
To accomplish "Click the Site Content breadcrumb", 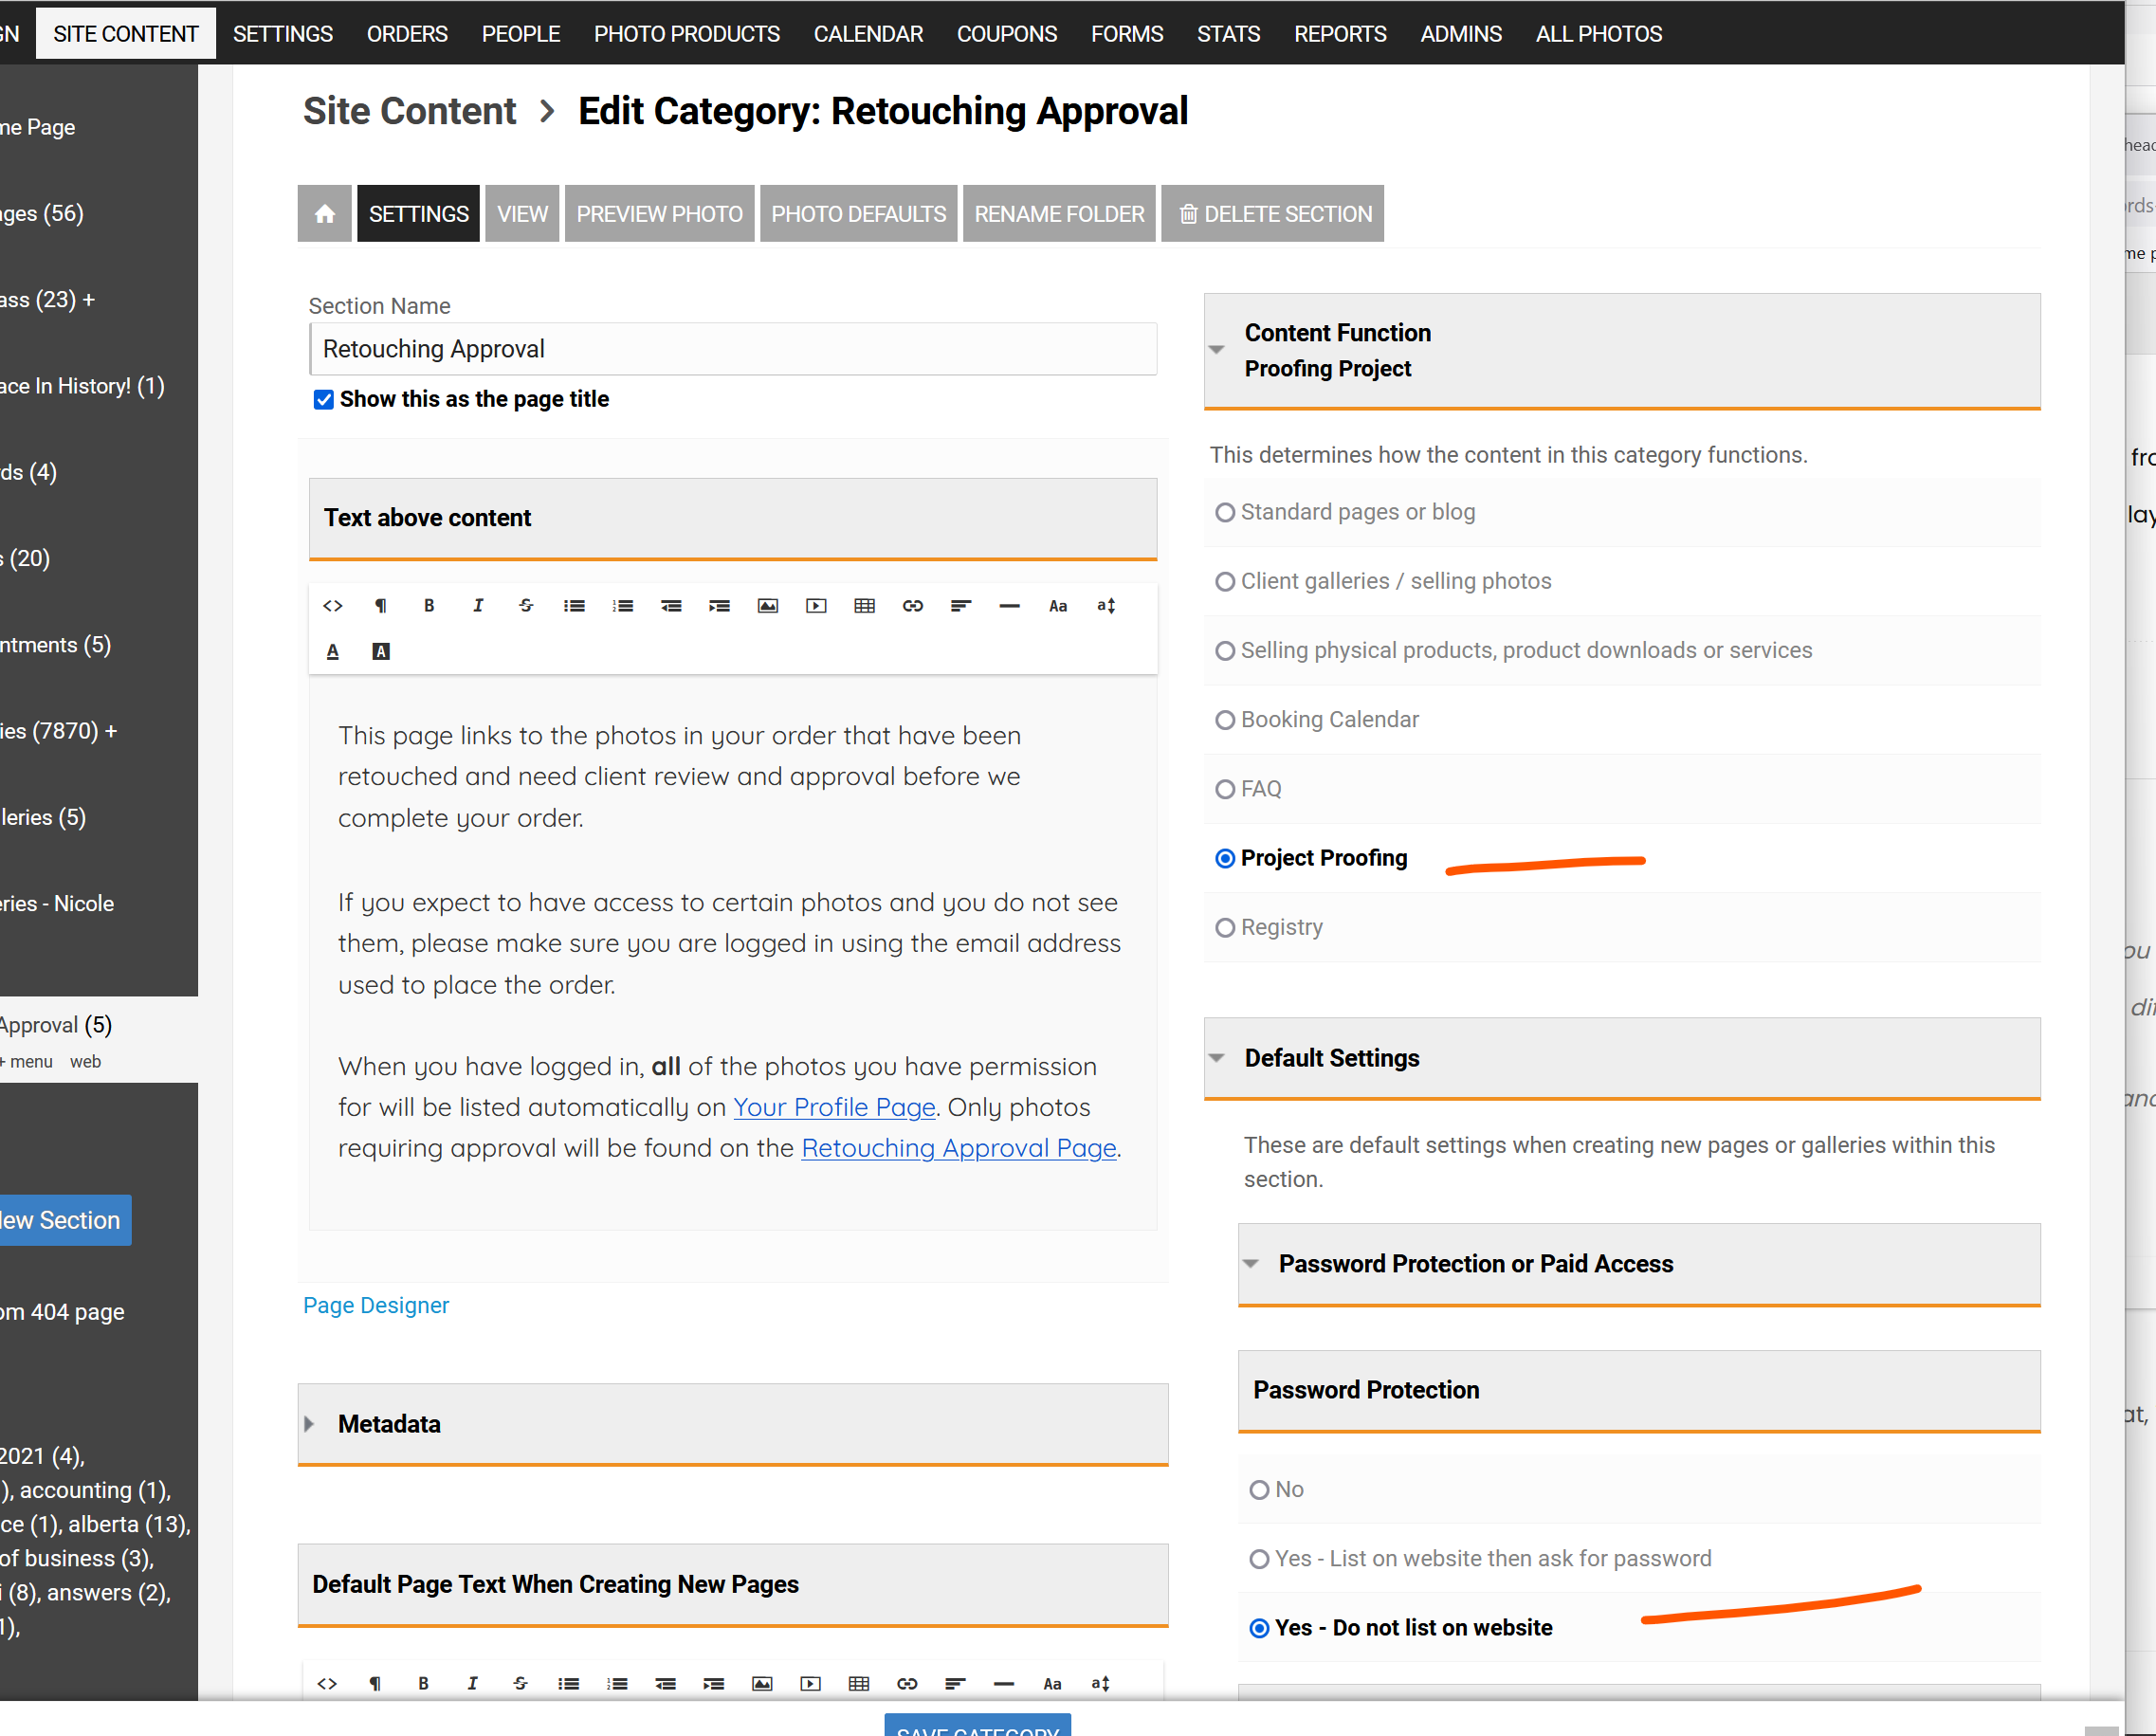I will tap(409, 111).
